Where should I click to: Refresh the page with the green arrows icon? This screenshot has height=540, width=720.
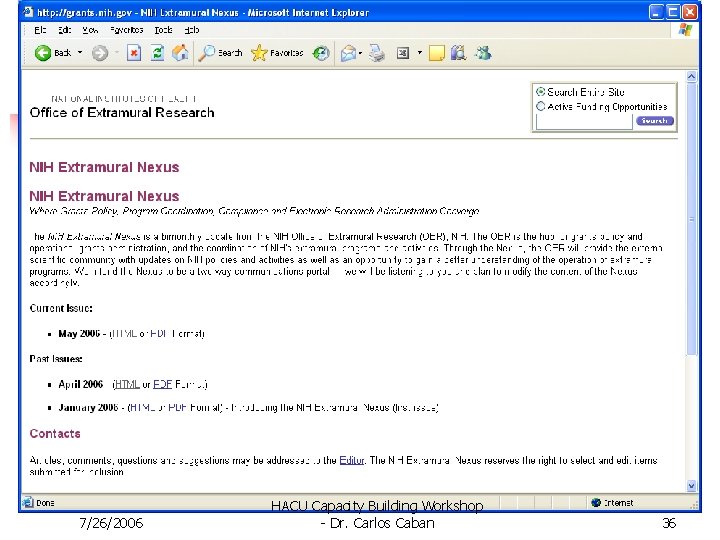click(x=158, y=53)
